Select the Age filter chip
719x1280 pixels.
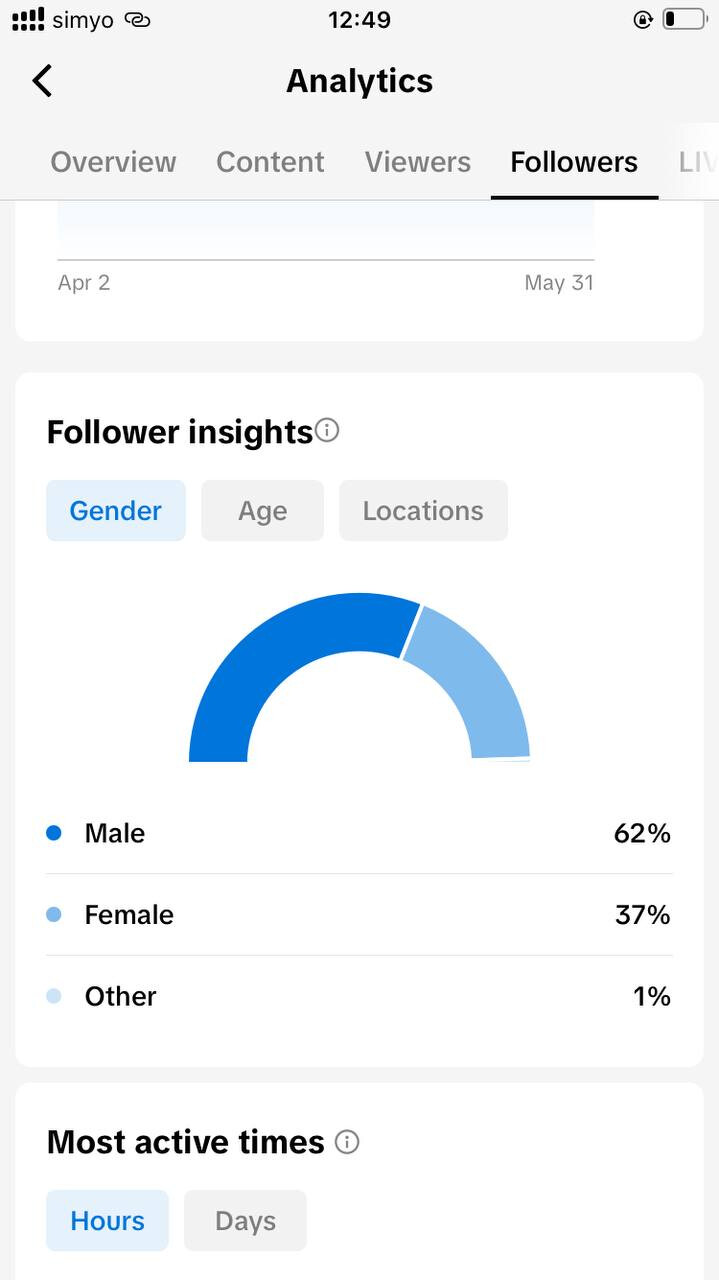coord(262,511)
